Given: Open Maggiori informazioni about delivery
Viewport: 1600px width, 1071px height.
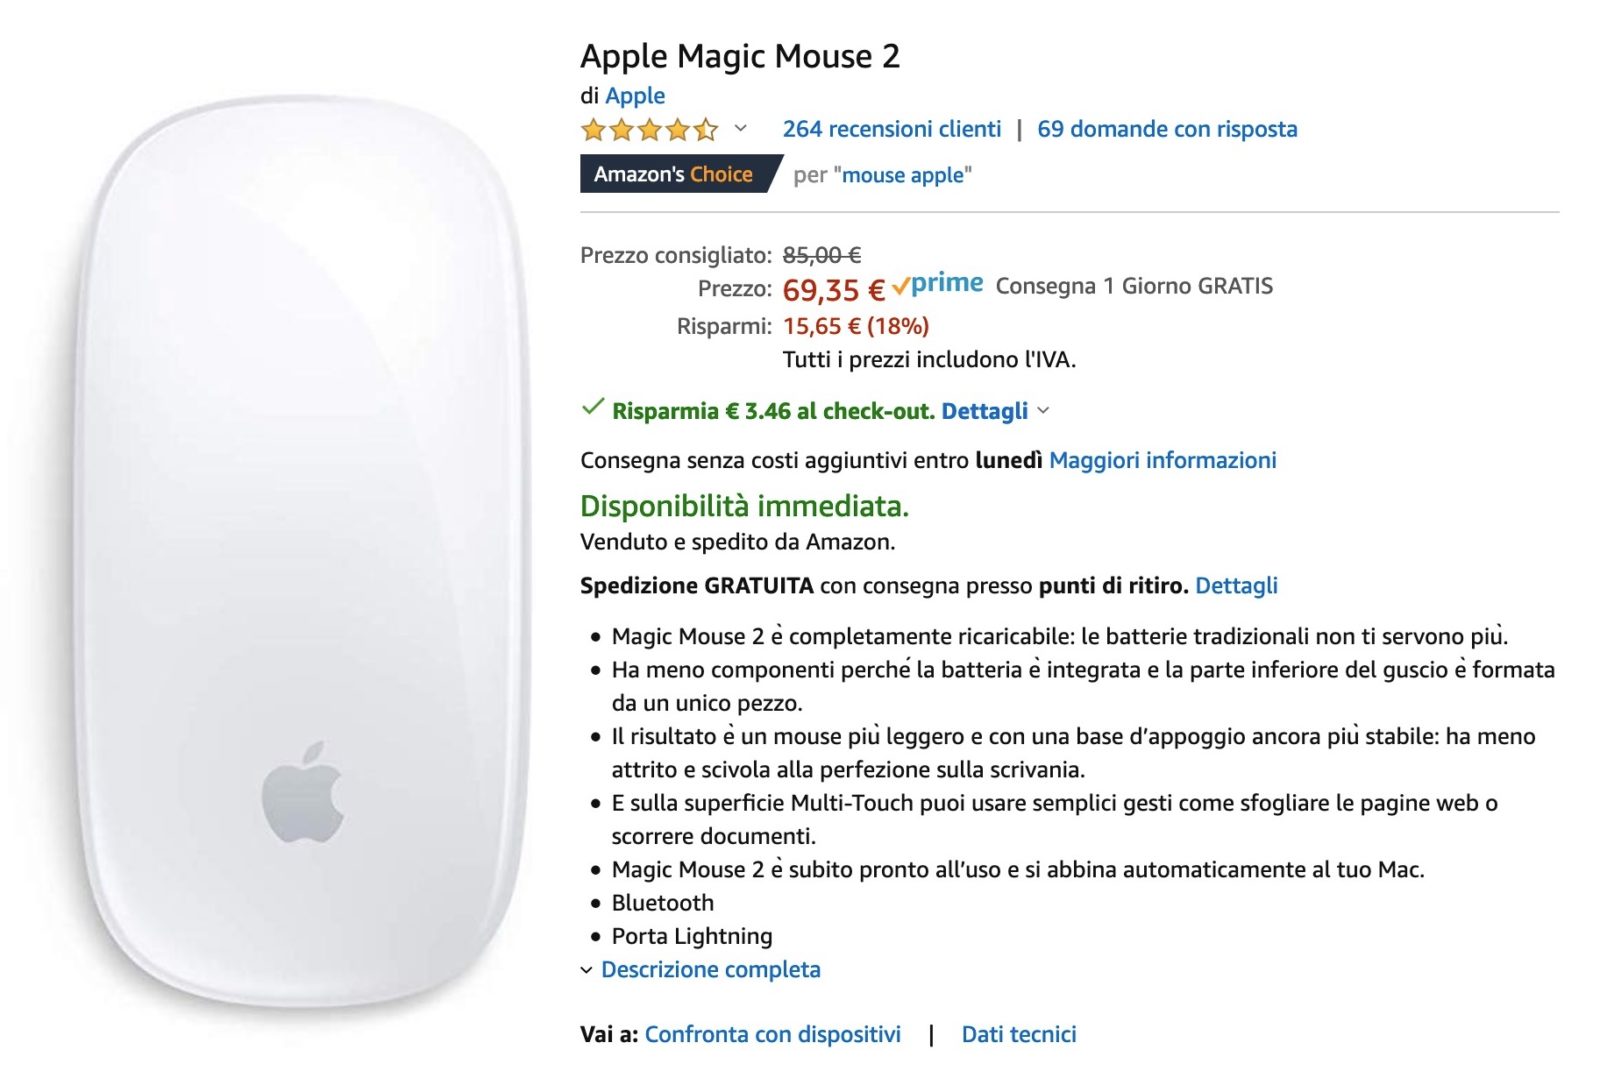Looking at the screenshot, I should 1162,459.
